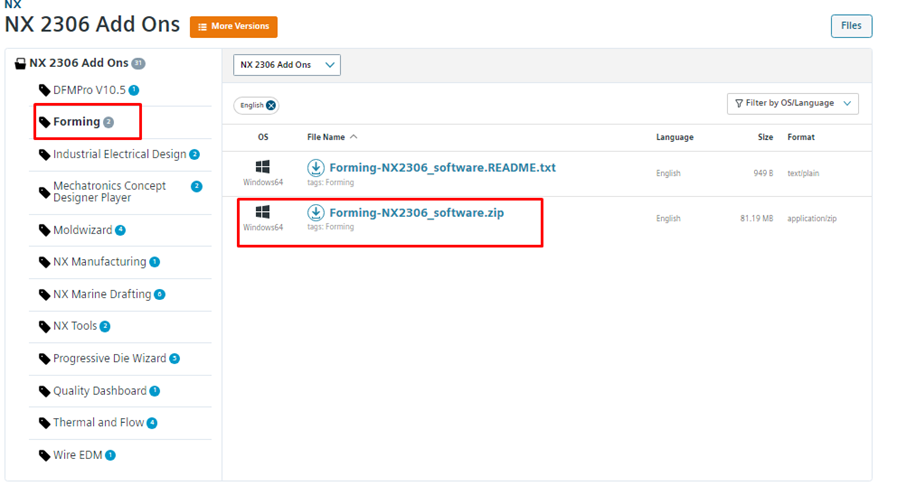Click count badge next to Moldwizard

(x=120, y=231)
